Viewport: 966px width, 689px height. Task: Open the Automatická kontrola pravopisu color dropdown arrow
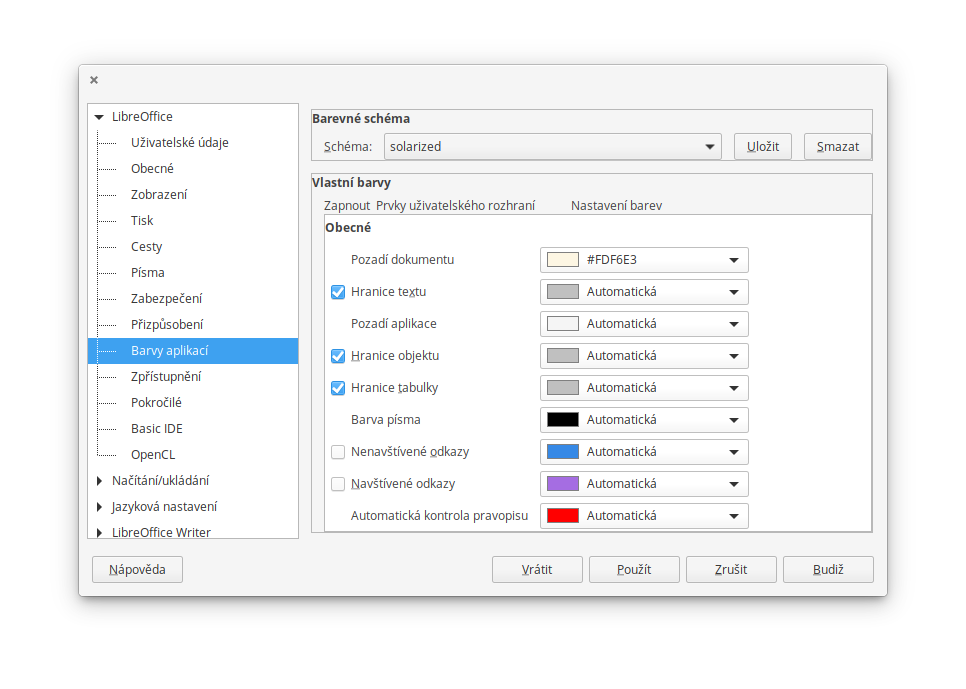pyautogui.click(x=734, y=516)
